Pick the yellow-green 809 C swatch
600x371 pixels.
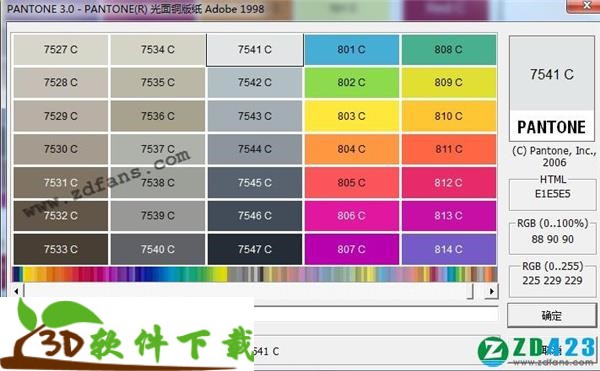click(449, 83)
